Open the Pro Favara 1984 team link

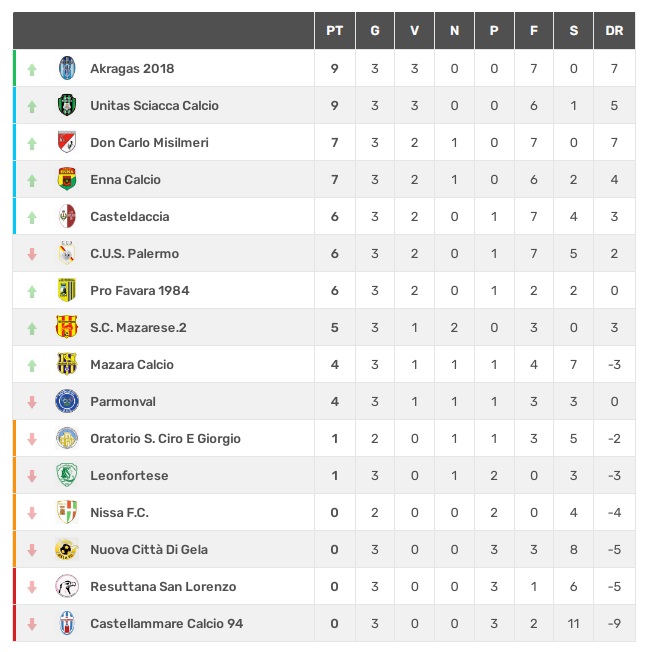click(x=140, y=290)
